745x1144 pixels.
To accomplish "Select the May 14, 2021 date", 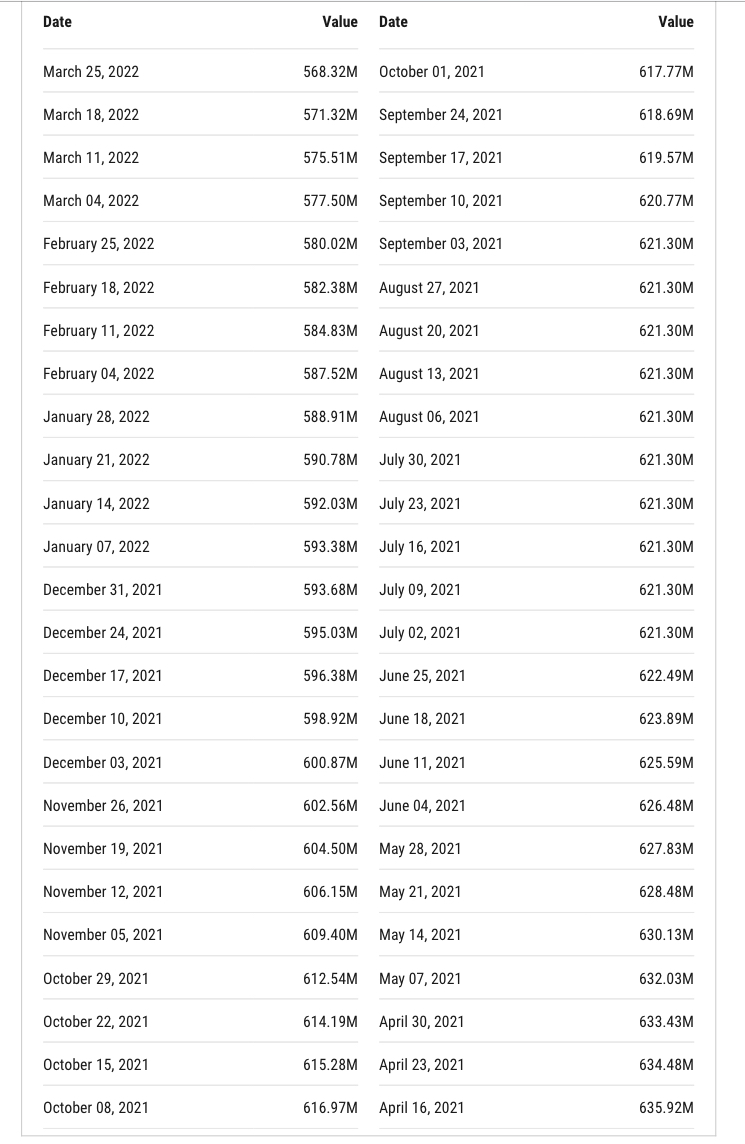I will tap(420, 935).
